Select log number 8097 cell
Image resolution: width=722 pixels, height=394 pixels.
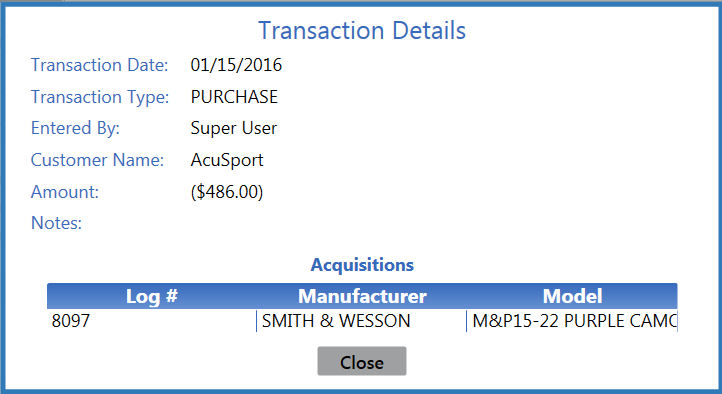click(151, 321)
